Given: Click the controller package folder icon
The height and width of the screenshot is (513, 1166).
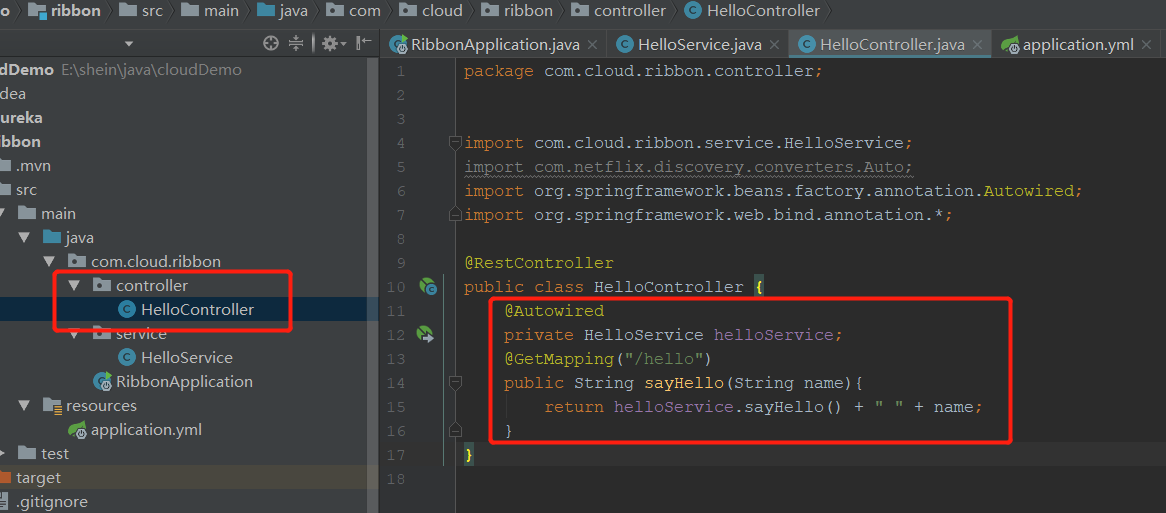Looking at the screenshot, I should click(101, 285).
